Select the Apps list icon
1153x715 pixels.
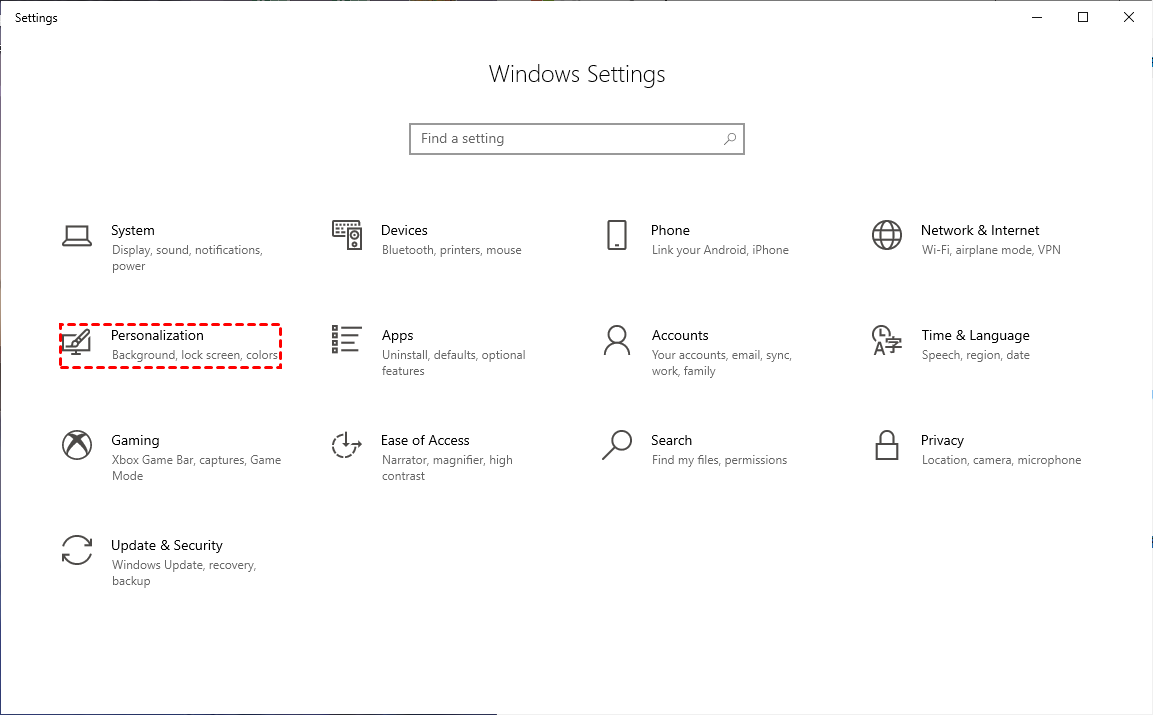[346, 341]
